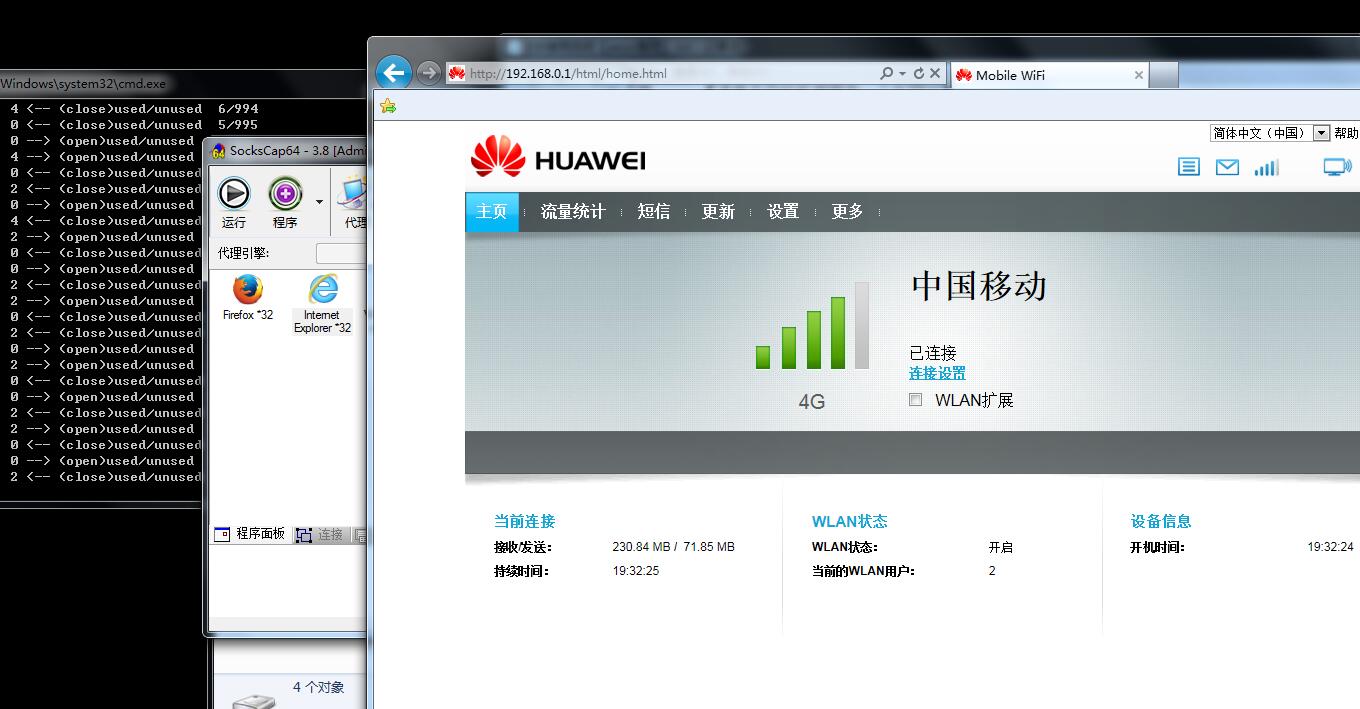Select the Internet Explorer *32 program icon
The height and width of the screenshot is (709, 1360).
pos(322,304)
